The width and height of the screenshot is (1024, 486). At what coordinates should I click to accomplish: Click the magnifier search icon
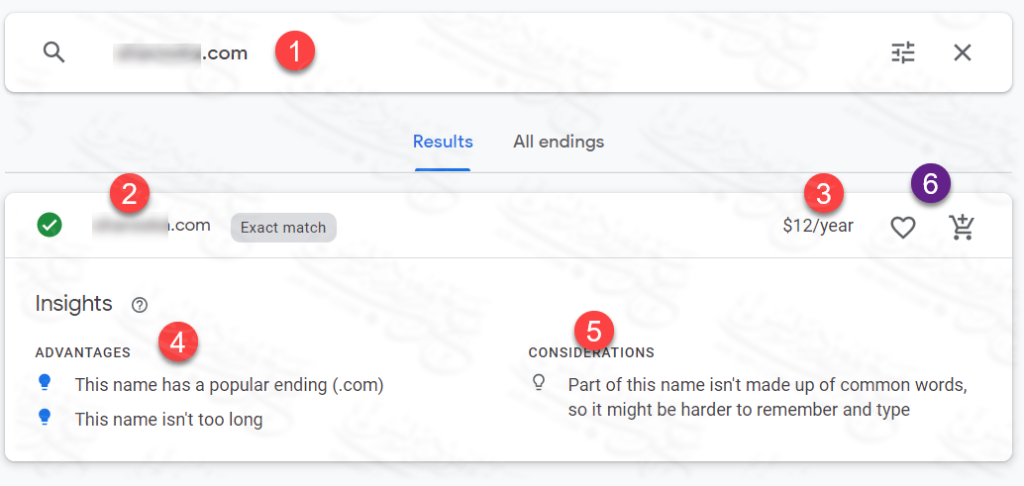[54, 53]
